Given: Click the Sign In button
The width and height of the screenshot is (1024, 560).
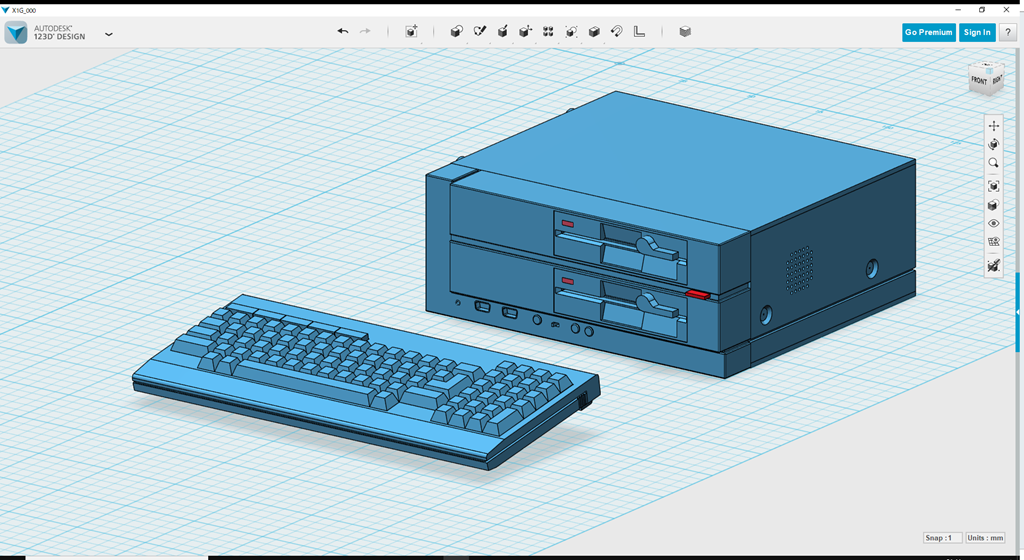Looking at the screenshot, I should coord(976,32).
